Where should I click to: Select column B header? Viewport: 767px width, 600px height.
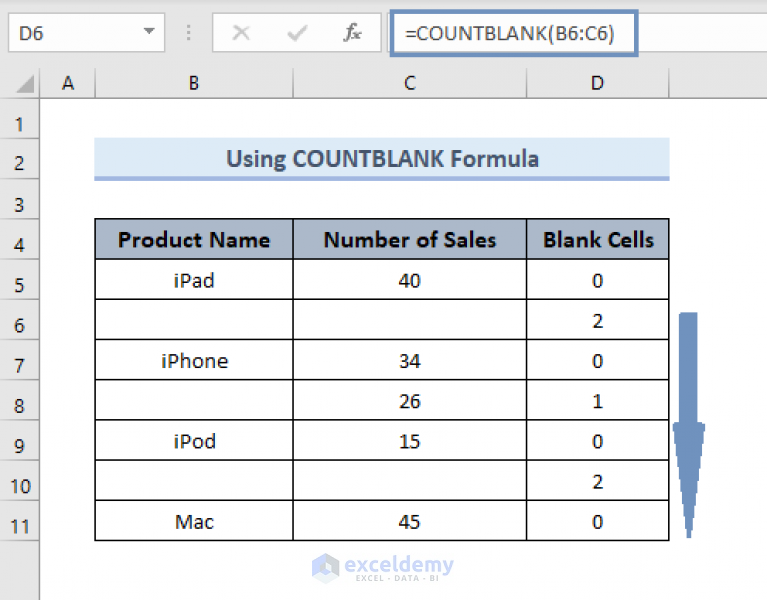194,83
